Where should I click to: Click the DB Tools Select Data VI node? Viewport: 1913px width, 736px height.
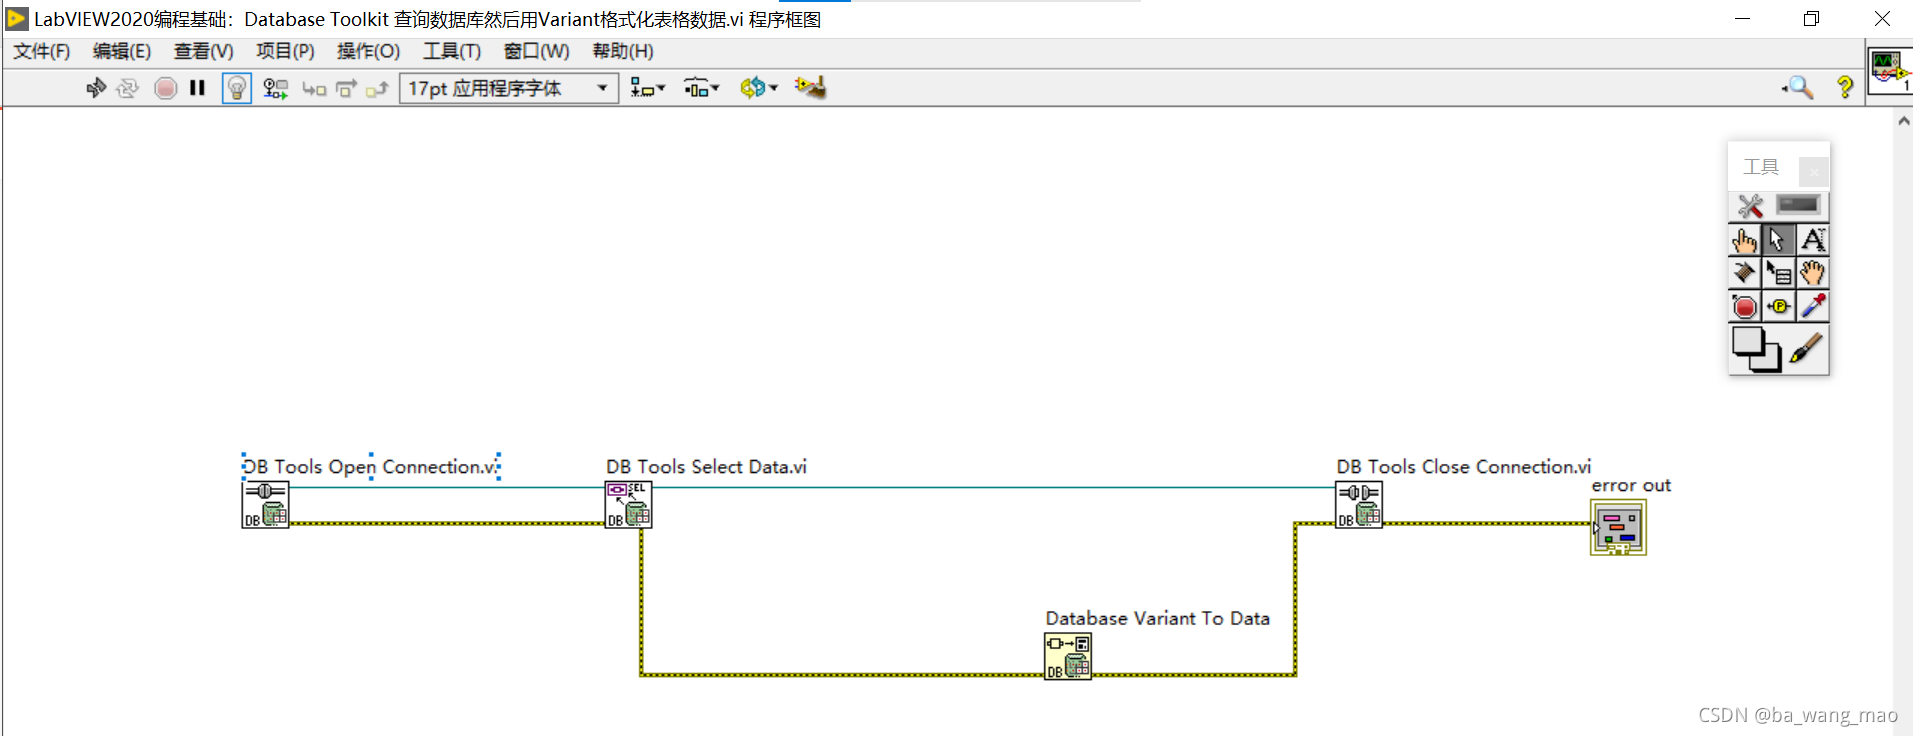pyautogui.click(x=629, y=505)
